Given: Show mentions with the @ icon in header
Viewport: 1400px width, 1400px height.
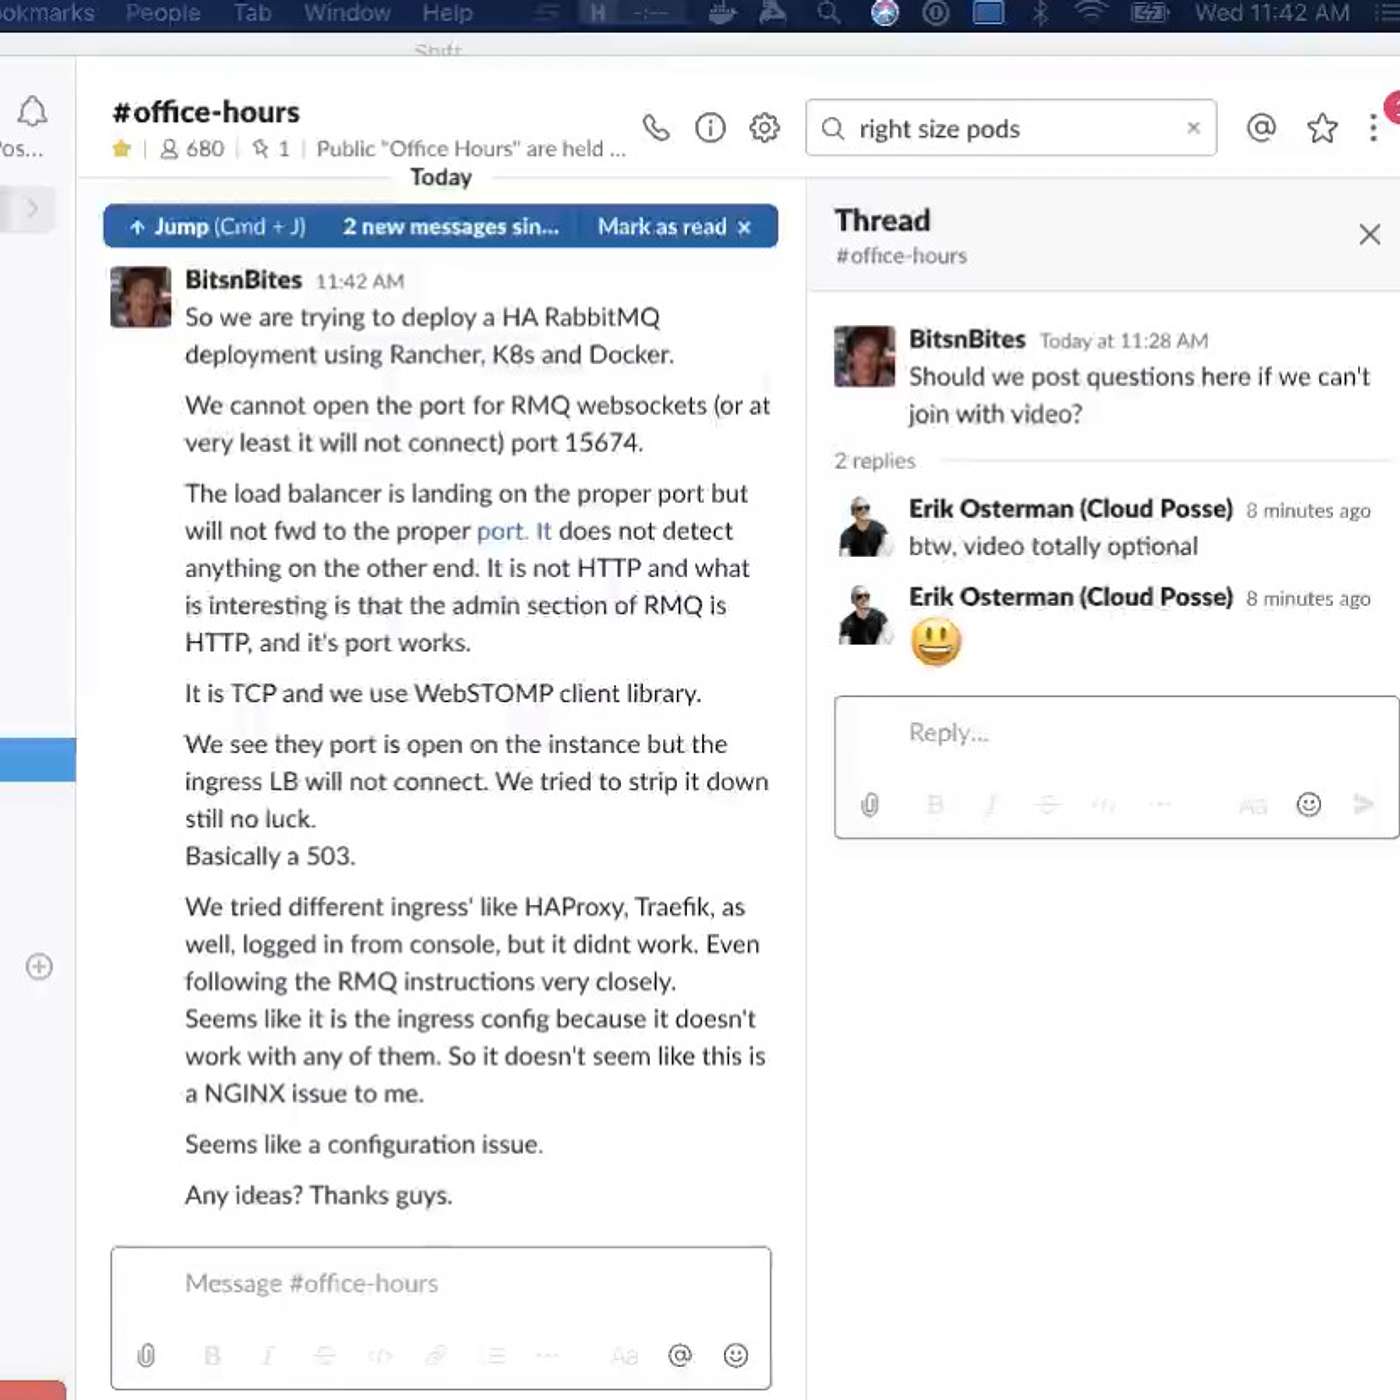Looking at the screenshot, I should click(1261, 128).
